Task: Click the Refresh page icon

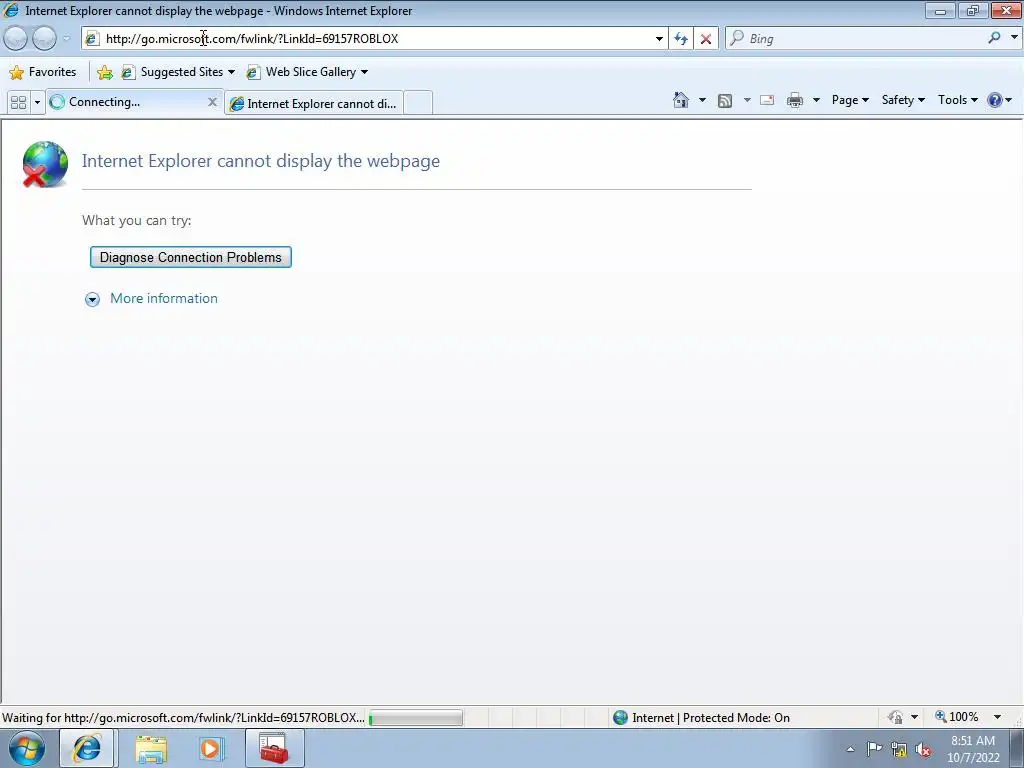Action: point(681,39)
